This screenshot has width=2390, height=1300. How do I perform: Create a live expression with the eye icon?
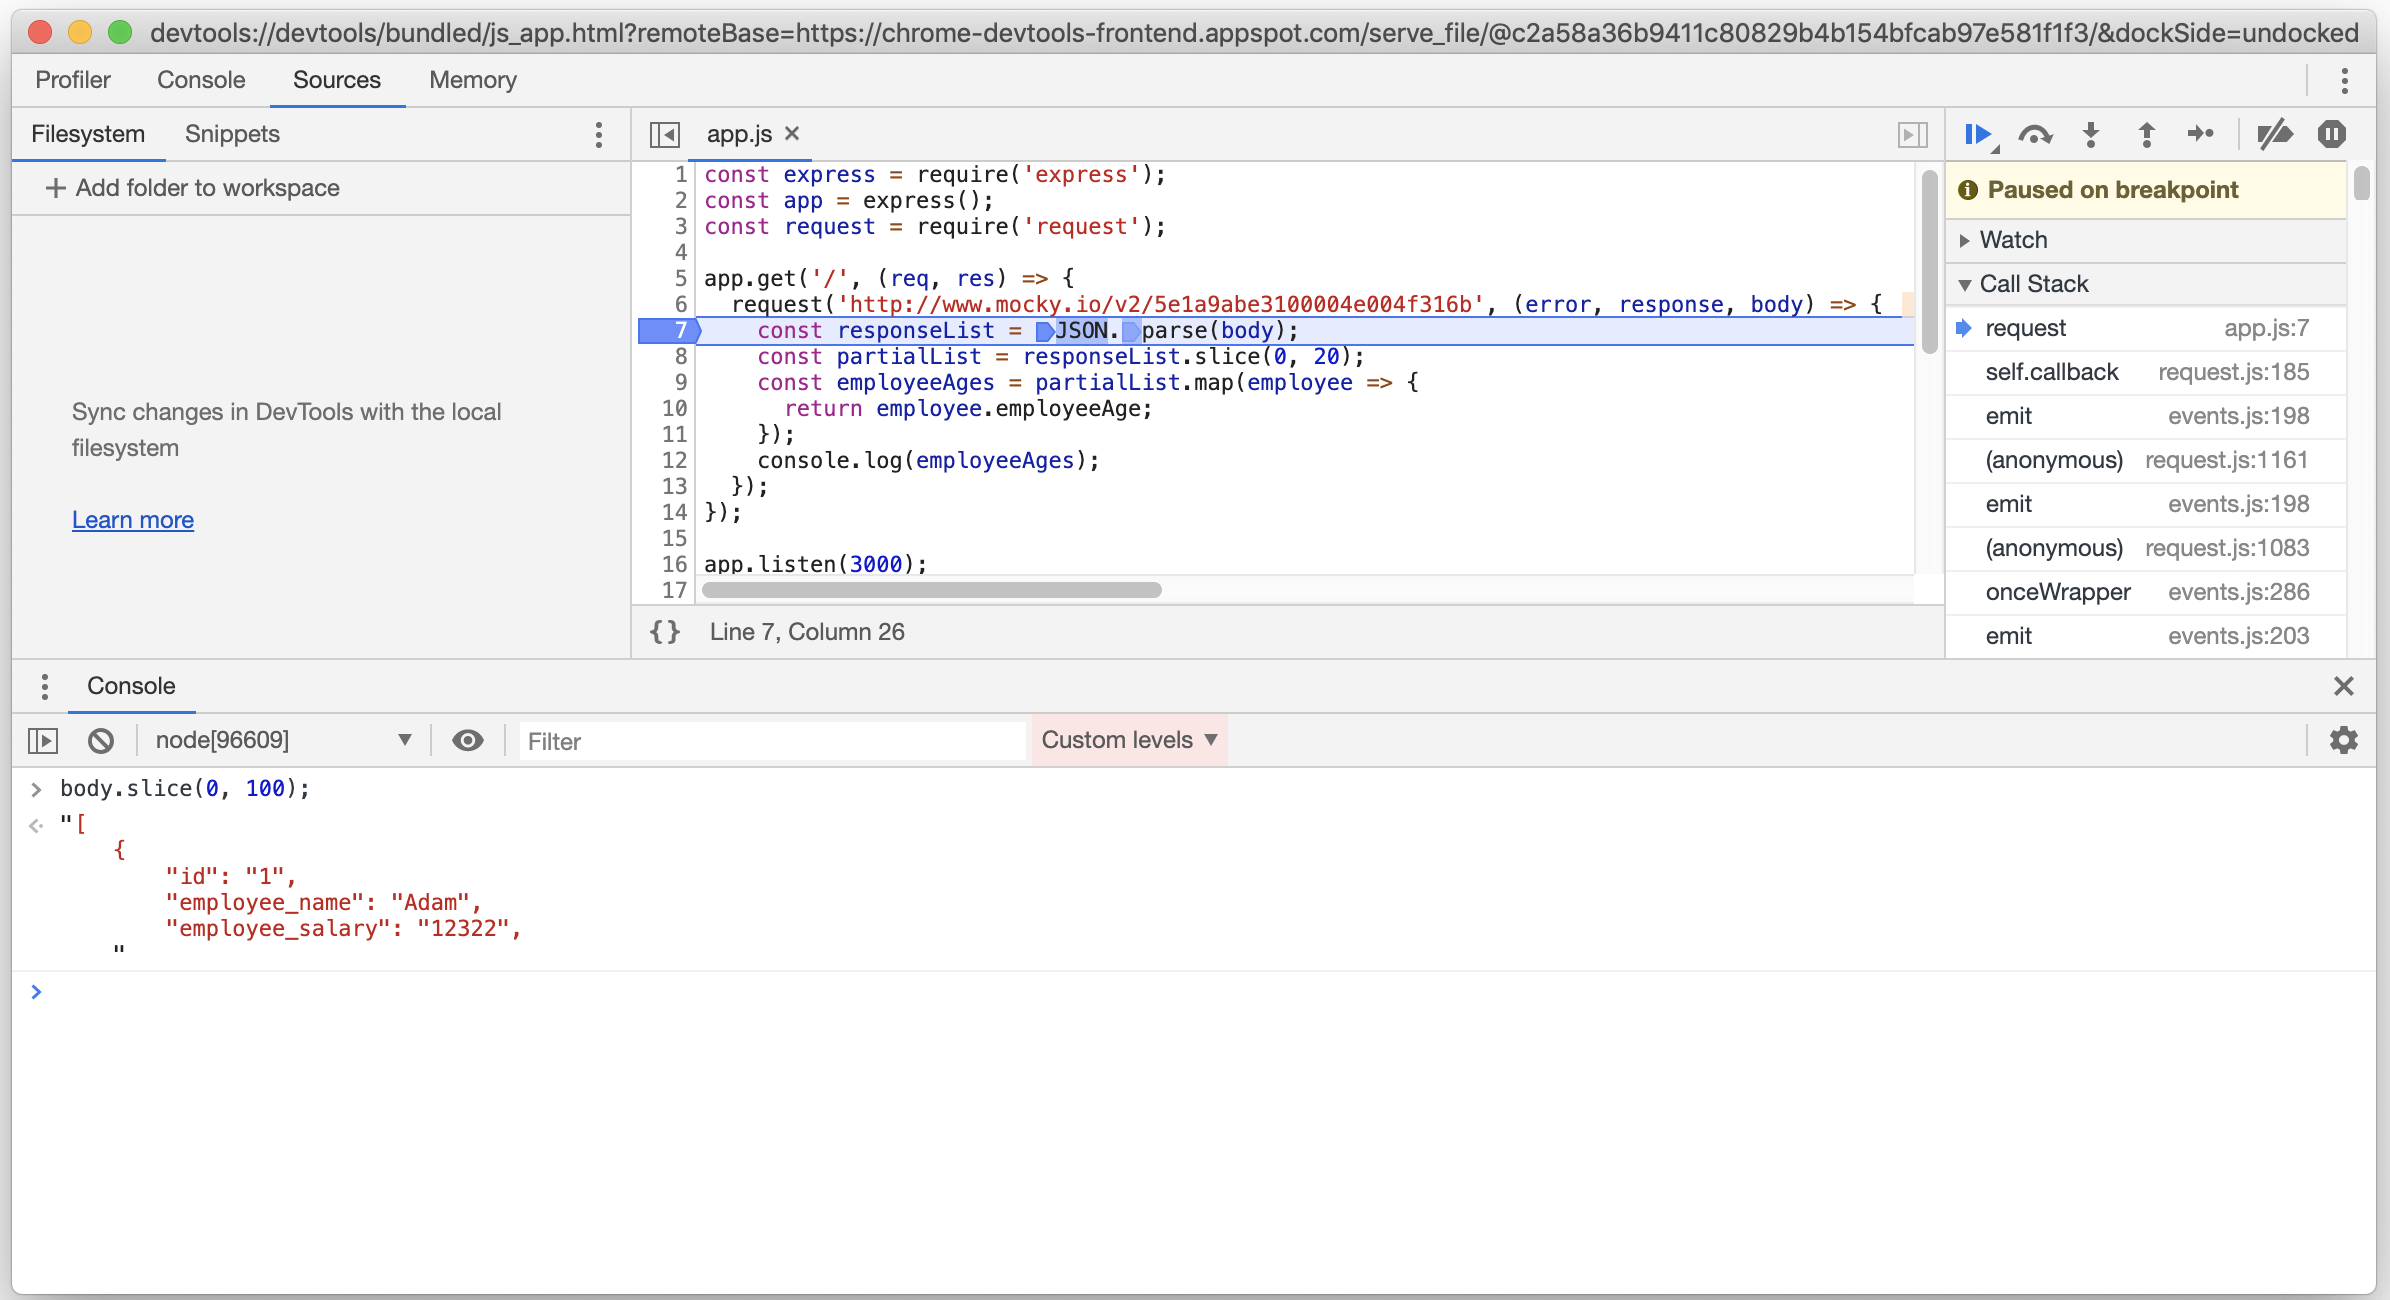click(x=468, y=740)
